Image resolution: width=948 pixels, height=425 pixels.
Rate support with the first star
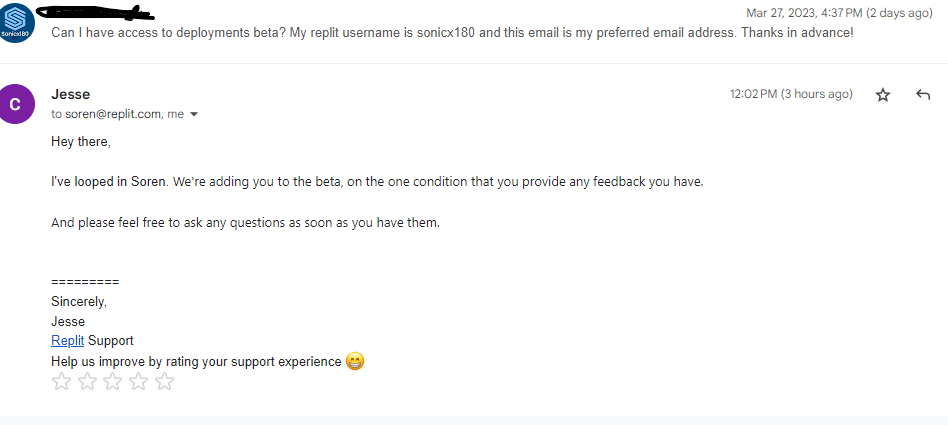click(61, 381)
